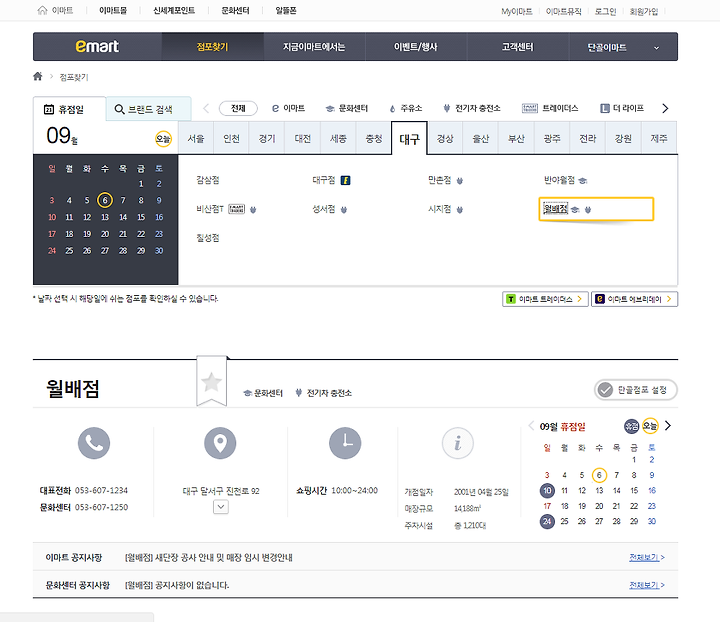Viewport: 720px width, 622px height.
Task: Open the 지금이마트에서는 menu
Action: pyautogui.click(x=314, y=47)
